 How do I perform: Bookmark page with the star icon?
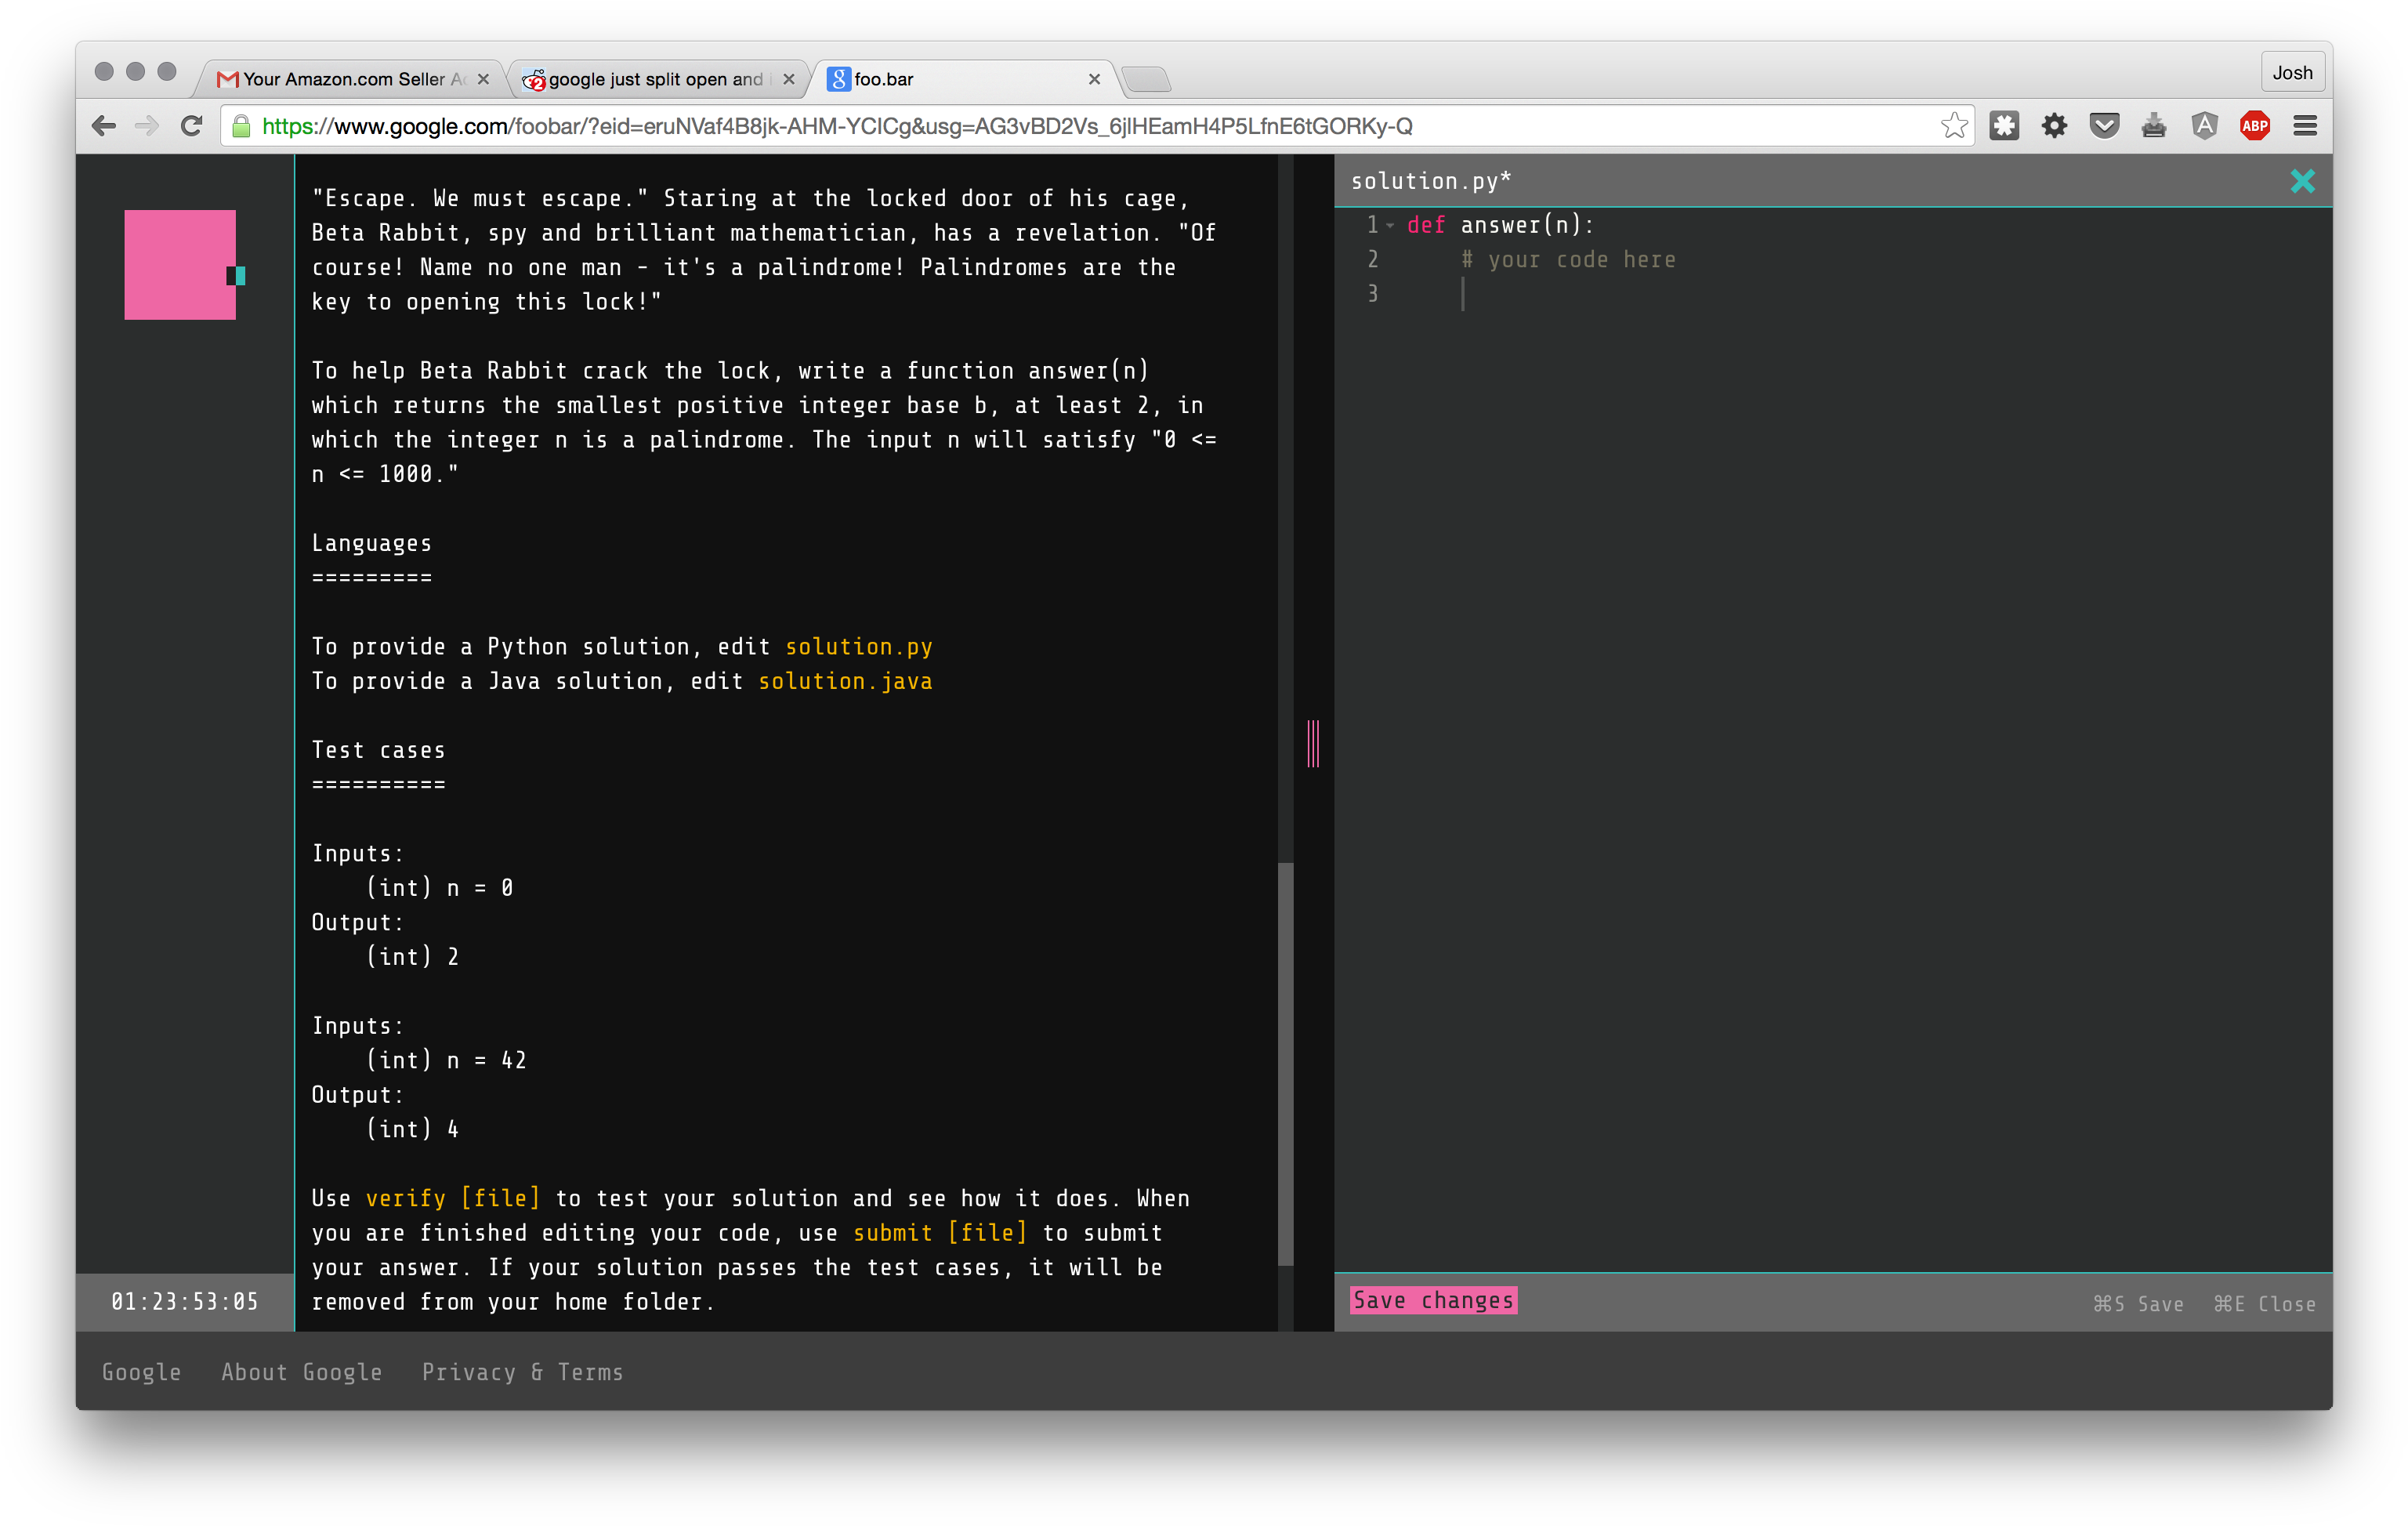[1953, 126]
